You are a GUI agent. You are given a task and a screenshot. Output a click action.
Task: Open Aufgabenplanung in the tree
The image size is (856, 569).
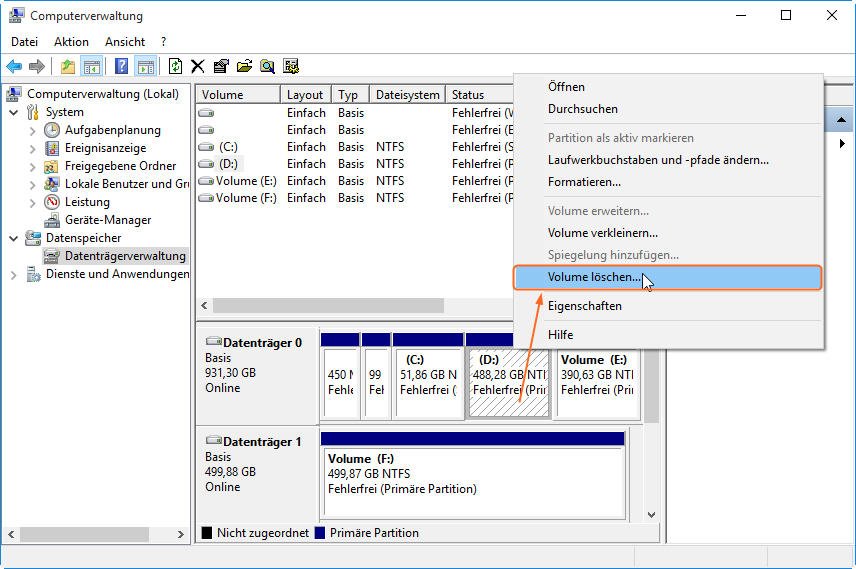(112, 130)
